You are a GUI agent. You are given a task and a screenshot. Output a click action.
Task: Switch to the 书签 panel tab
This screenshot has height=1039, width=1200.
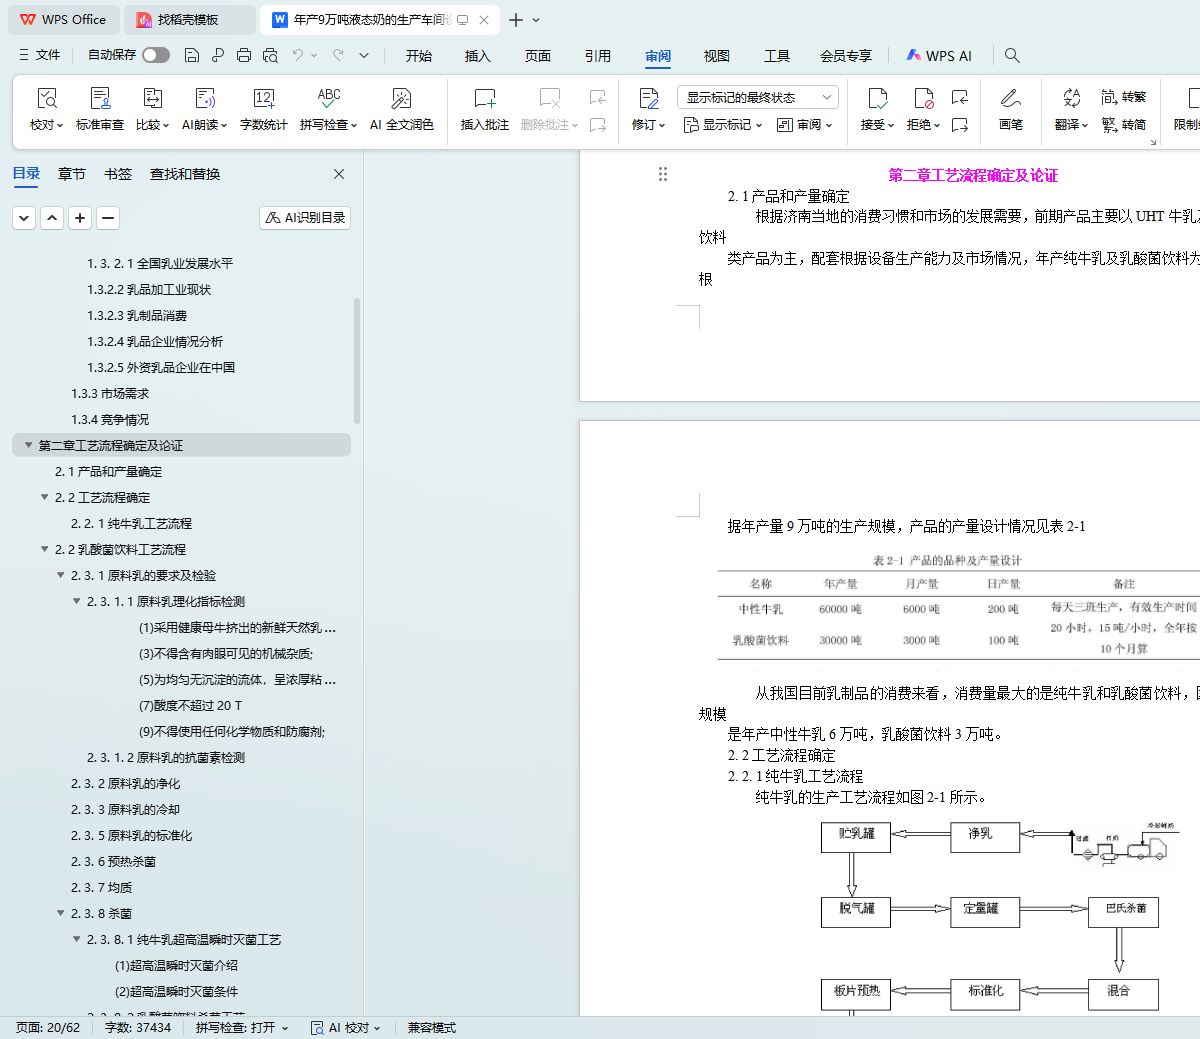click(x=118, y=174)
